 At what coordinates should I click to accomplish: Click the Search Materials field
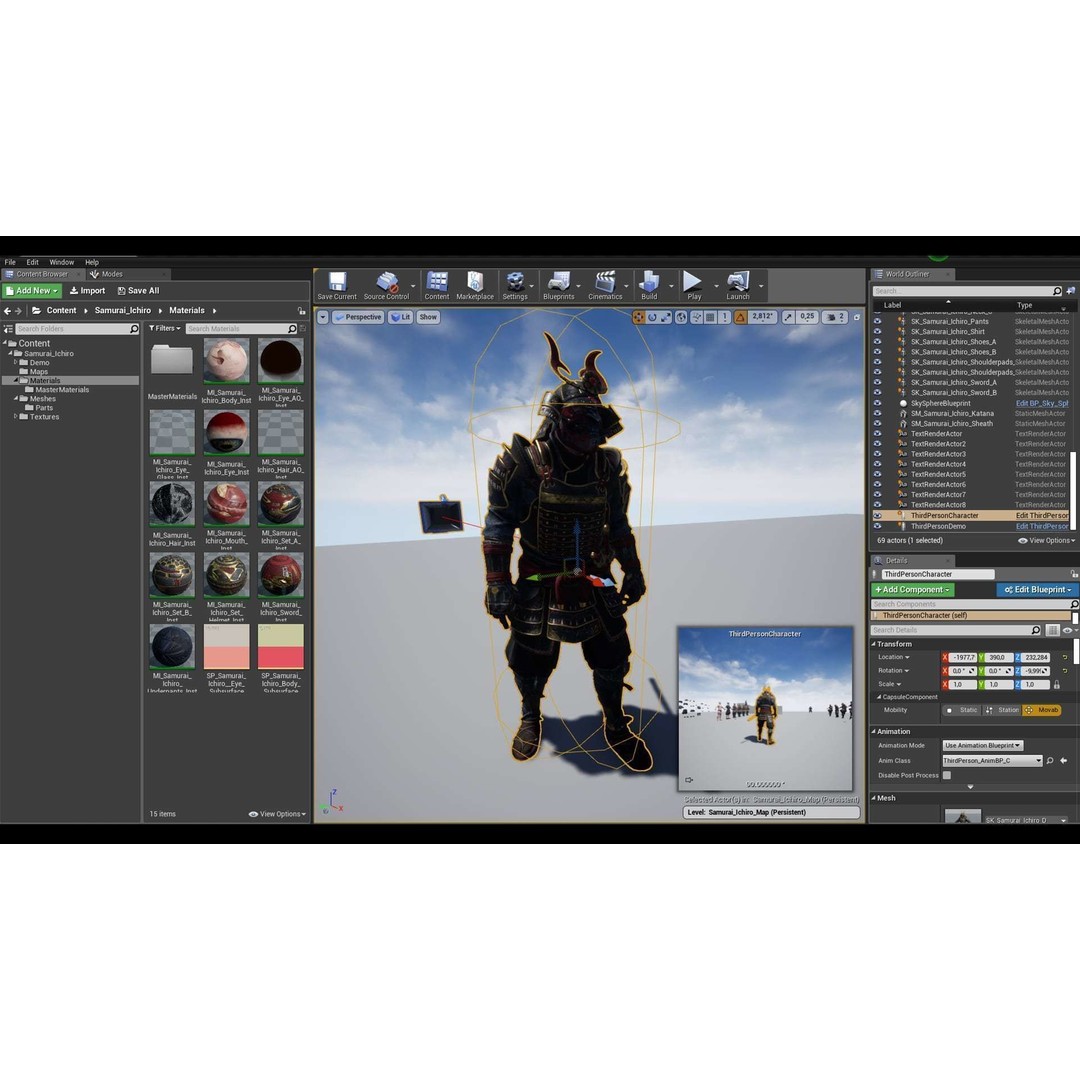tap(242, 329)
